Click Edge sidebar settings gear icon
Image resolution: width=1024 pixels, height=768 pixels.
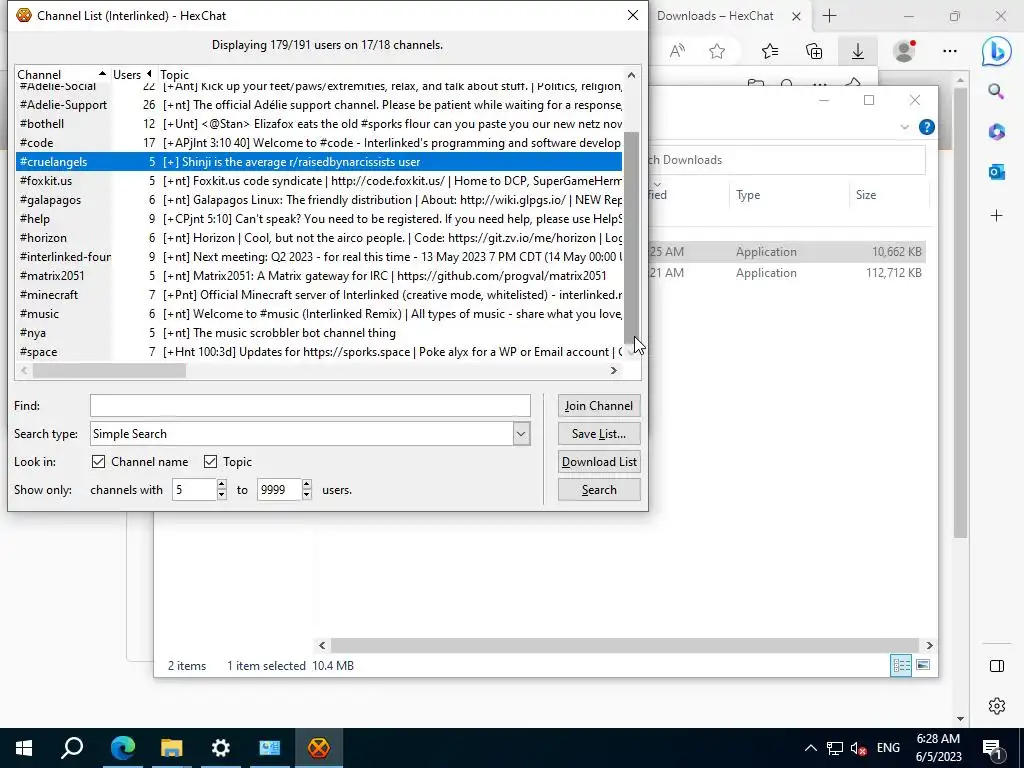(x=997, y=706)
